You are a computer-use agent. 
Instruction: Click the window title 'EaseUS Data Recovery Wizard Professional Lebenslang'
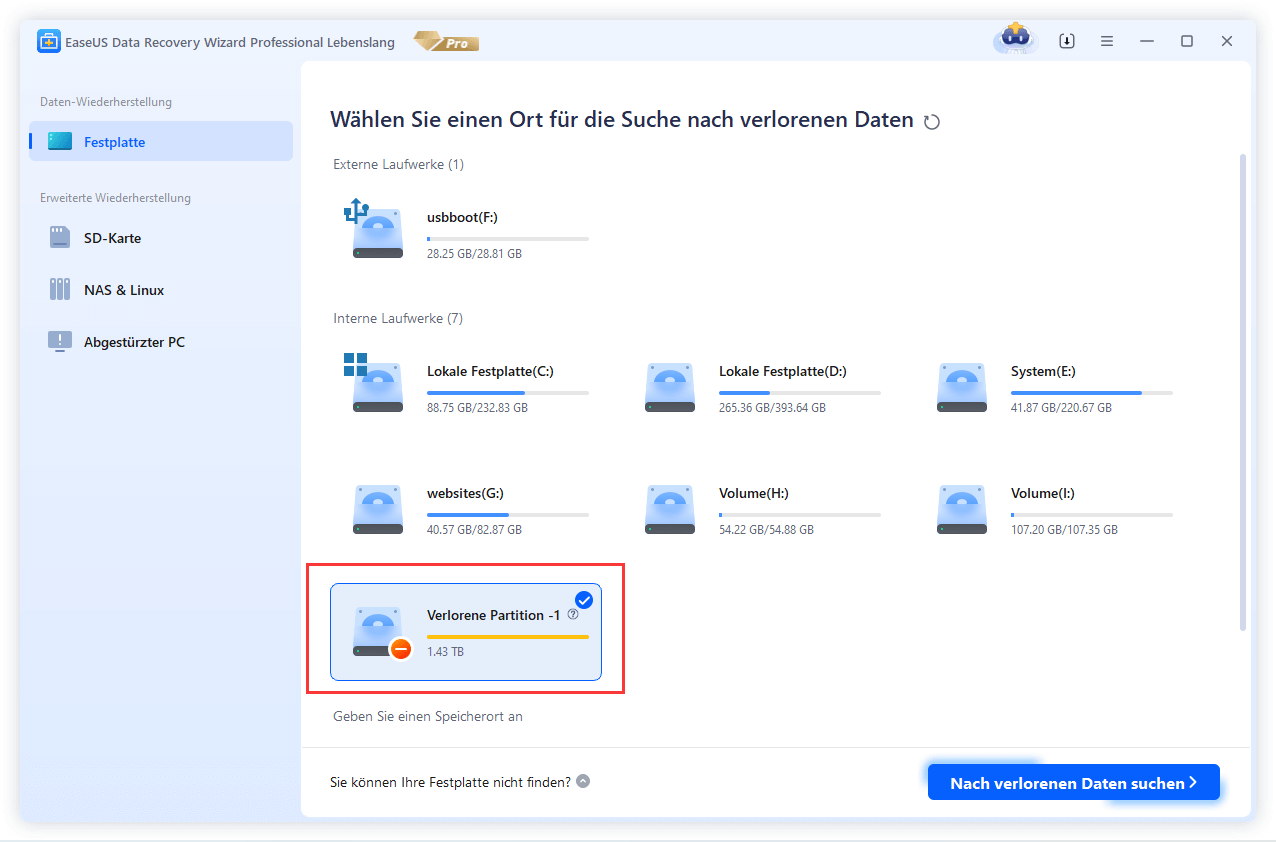[232, 42]
